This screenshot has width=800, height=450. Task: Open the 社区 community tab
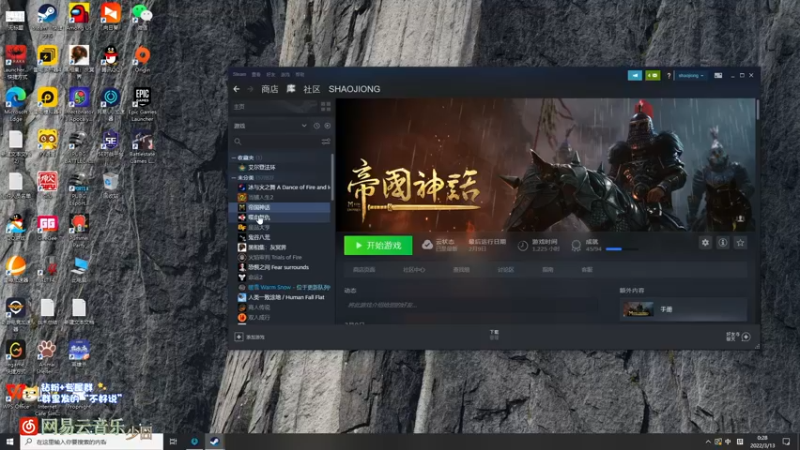click(x=312, y=89)
